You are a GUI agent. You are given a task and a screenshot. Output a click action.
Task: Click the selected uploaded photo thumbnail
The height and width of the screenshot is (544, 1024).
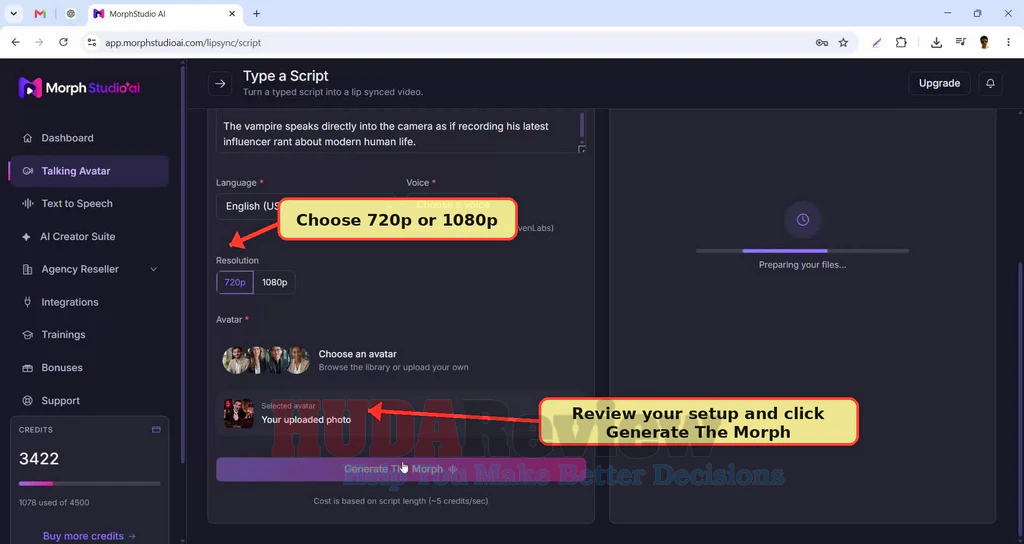click(x=238, y=413)
